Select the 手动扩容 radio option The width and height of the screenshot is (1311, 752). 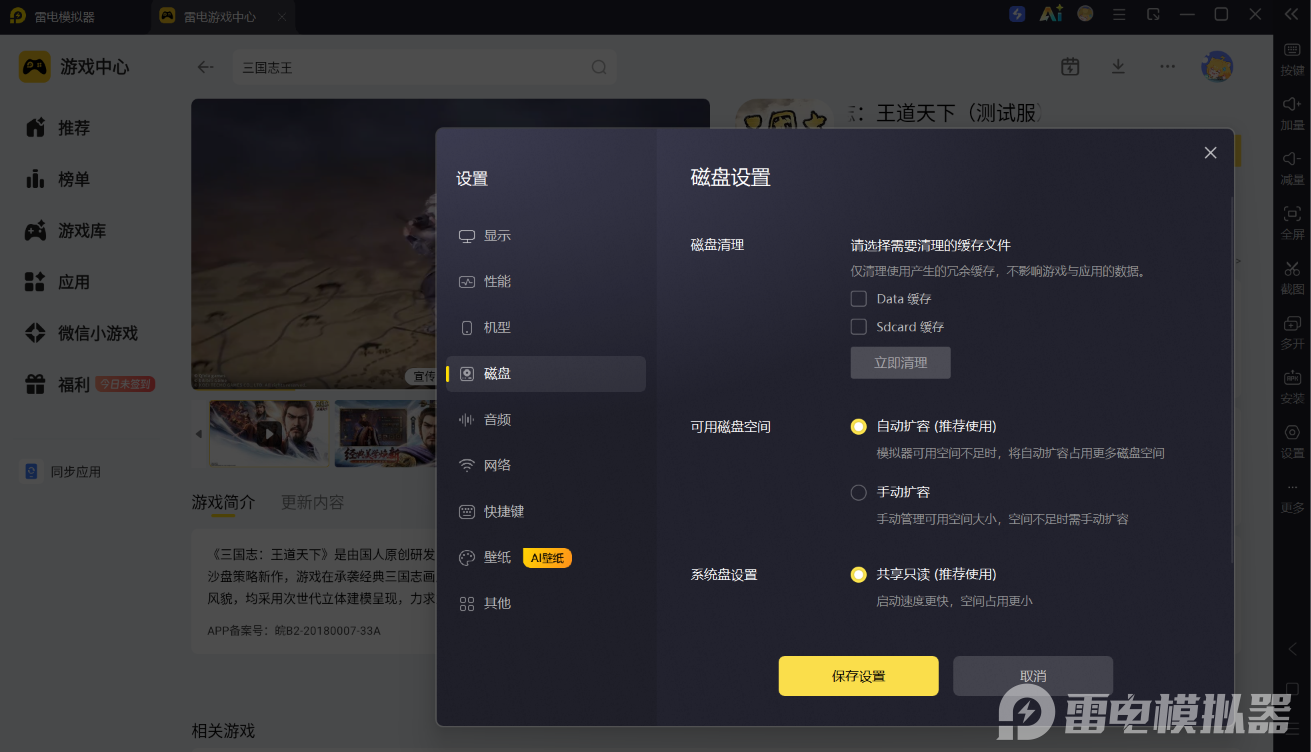point(858,493)
